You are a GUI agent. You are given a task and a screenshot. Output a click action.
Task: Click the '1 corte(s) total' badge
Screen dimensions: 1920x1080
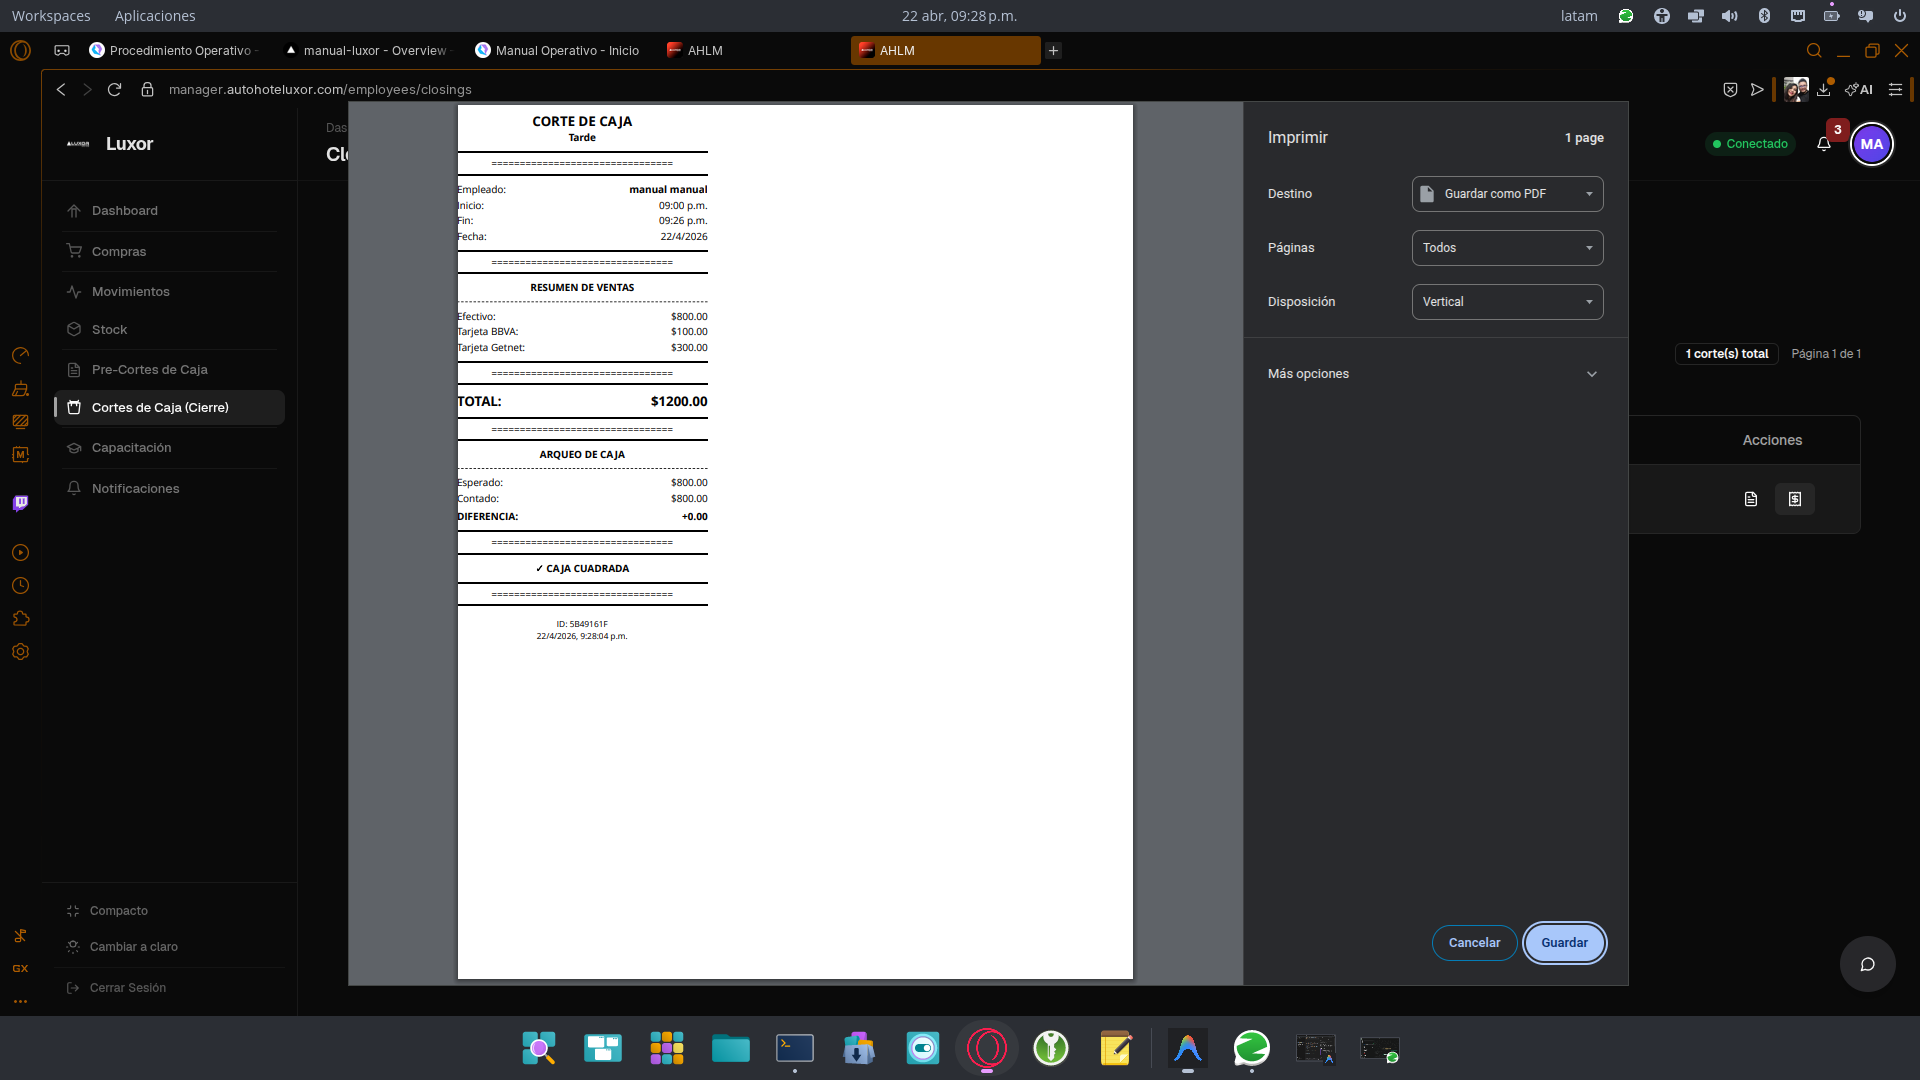[x=1727, y=354]
